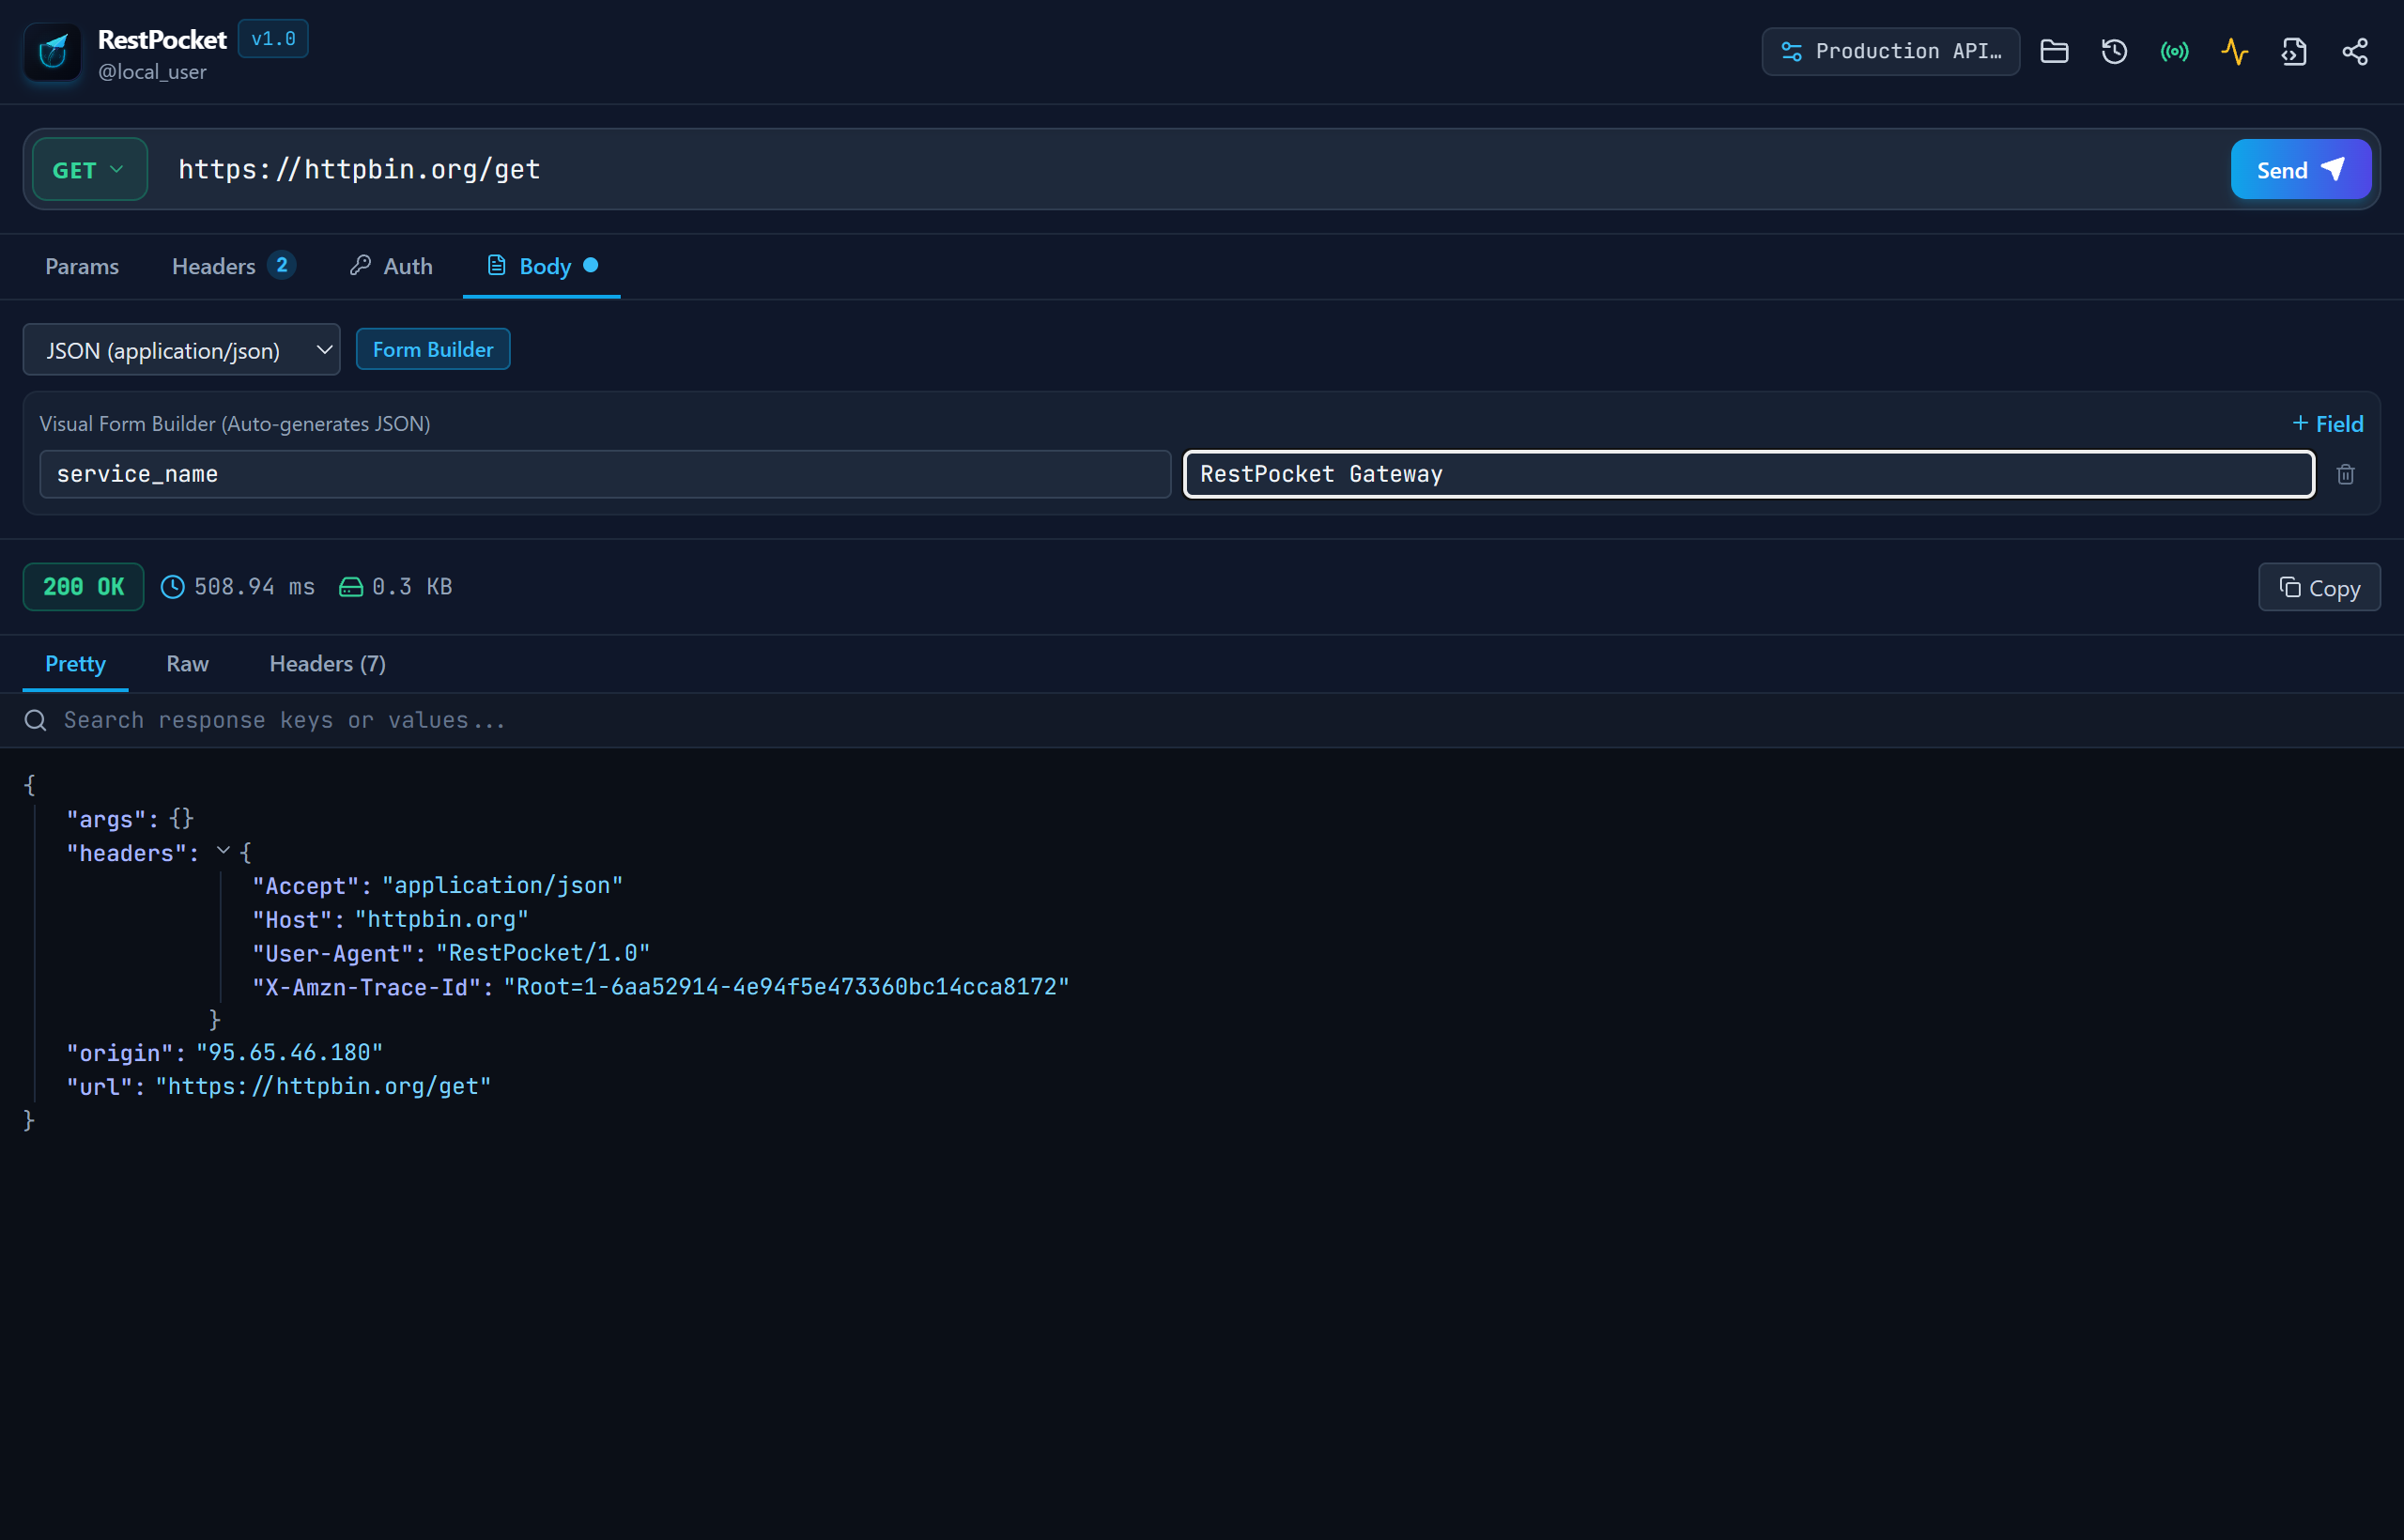Open JSON (application/json) body type dropdown
The height and width of the screenshot is (1540, 2404).
(182, 350)
